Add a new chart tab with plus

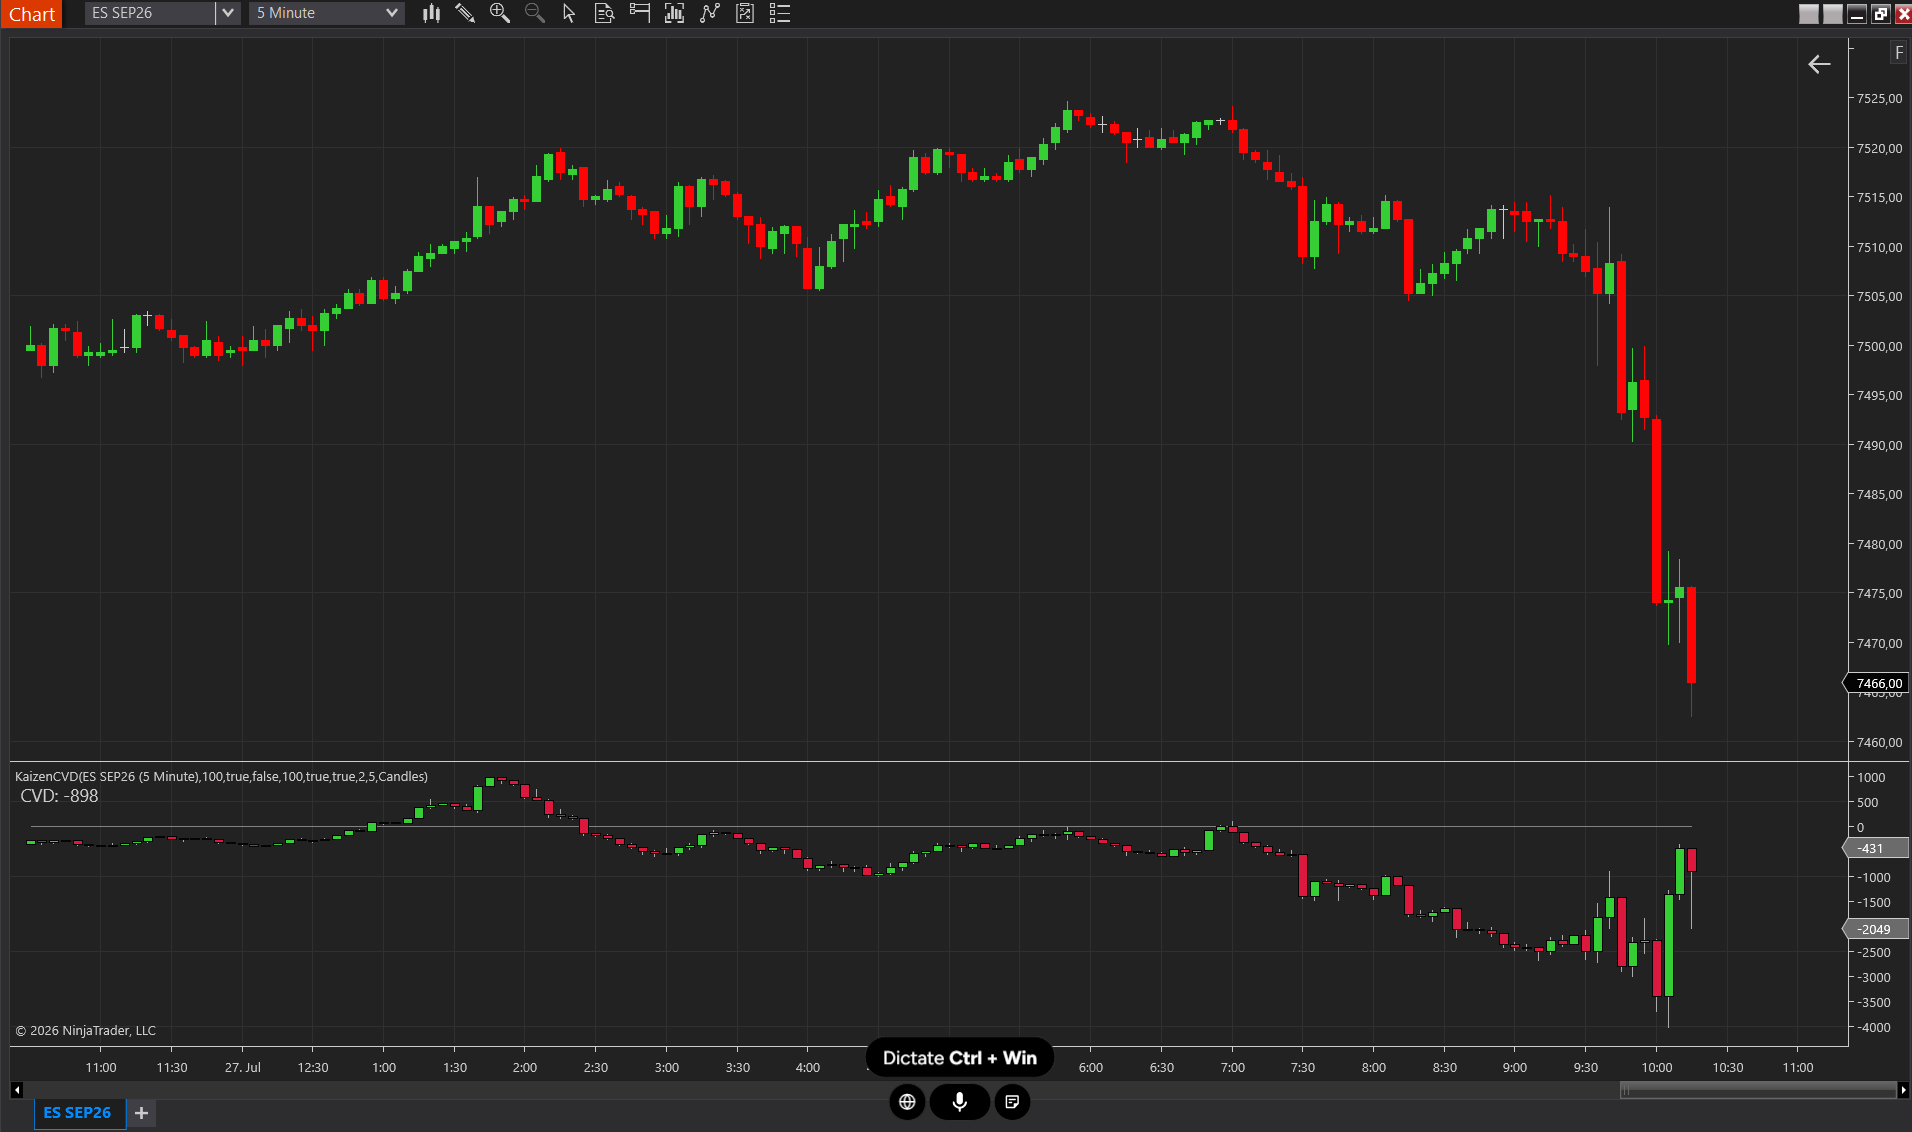tap(141, 1113)
